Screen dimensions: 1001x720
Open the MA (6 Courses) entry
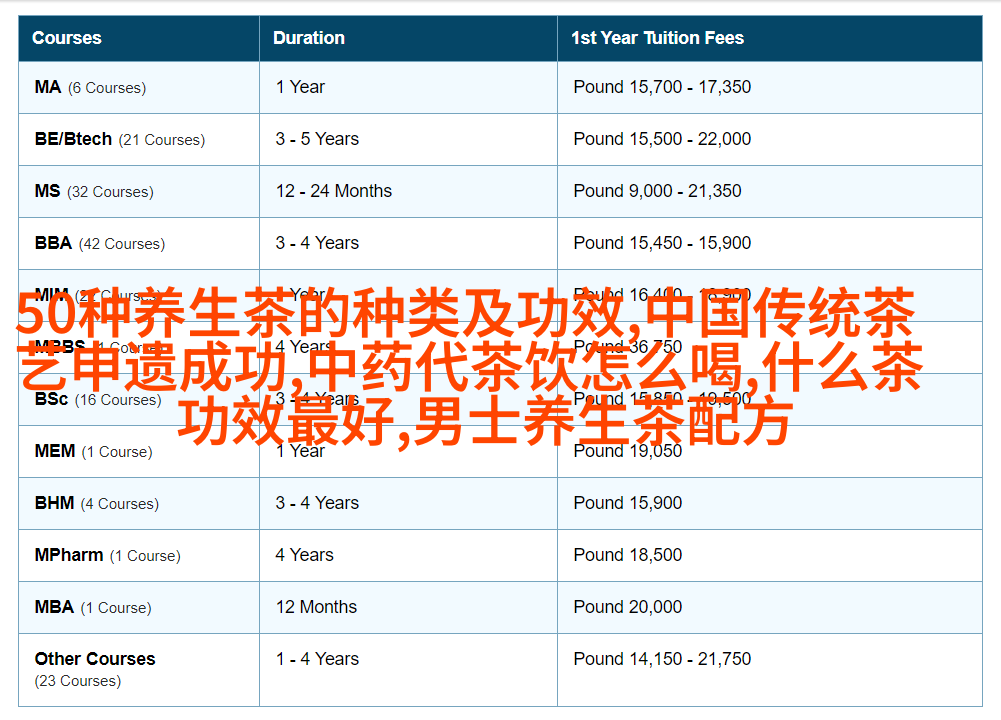point(90,87)
